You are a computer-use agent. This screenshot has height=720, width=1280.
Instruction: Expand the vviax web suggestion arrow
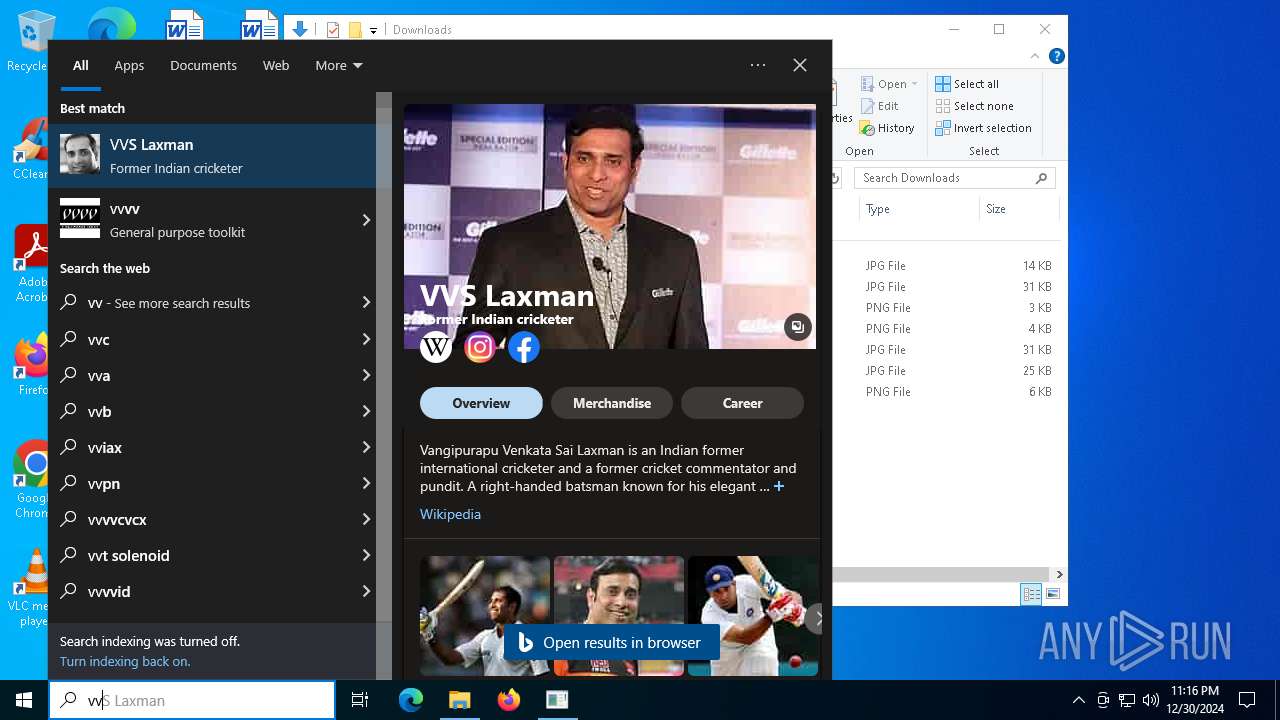(x=366, y=448)
